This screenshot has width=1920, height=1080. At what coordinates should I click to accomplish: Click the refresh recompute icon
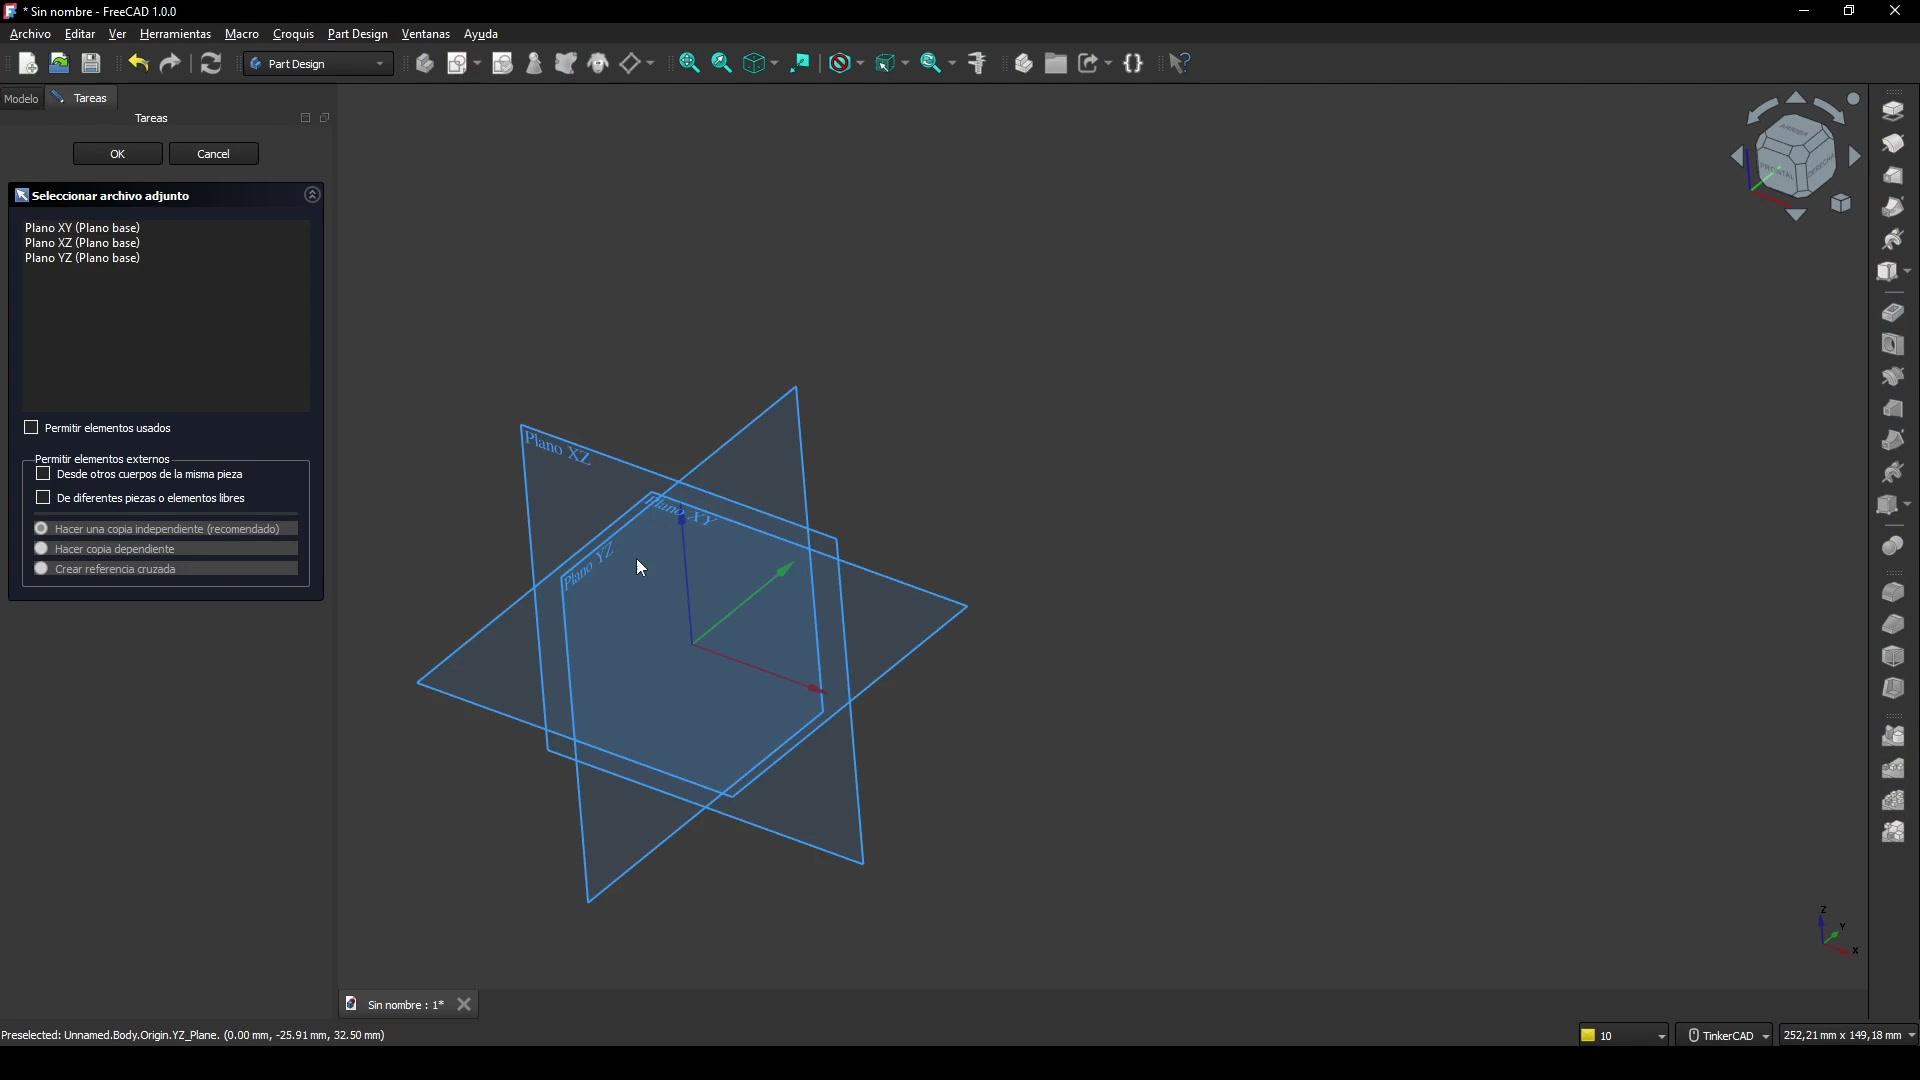[211, 64]
